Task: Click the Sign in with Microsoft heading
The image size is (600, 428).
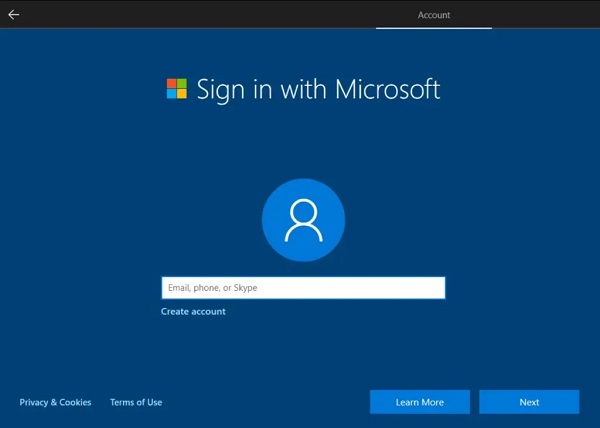Action: pyautogui.click(x=317, y=89)
